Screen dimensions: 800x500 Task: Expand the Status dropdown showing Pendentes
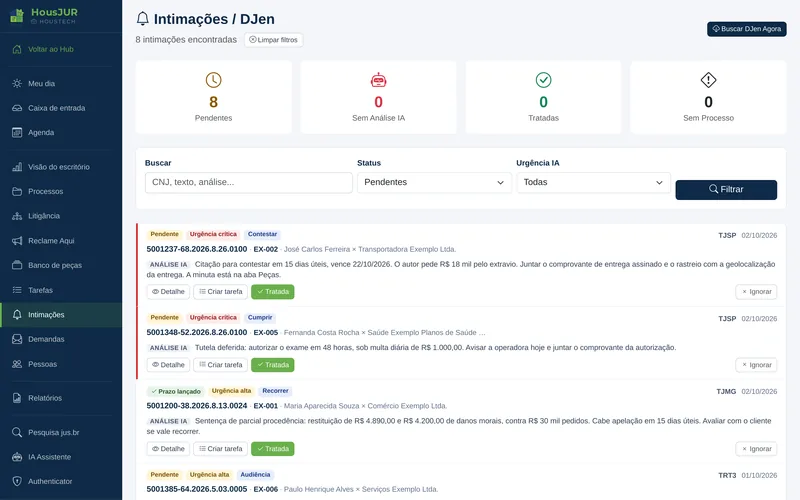tap(434, 183)
